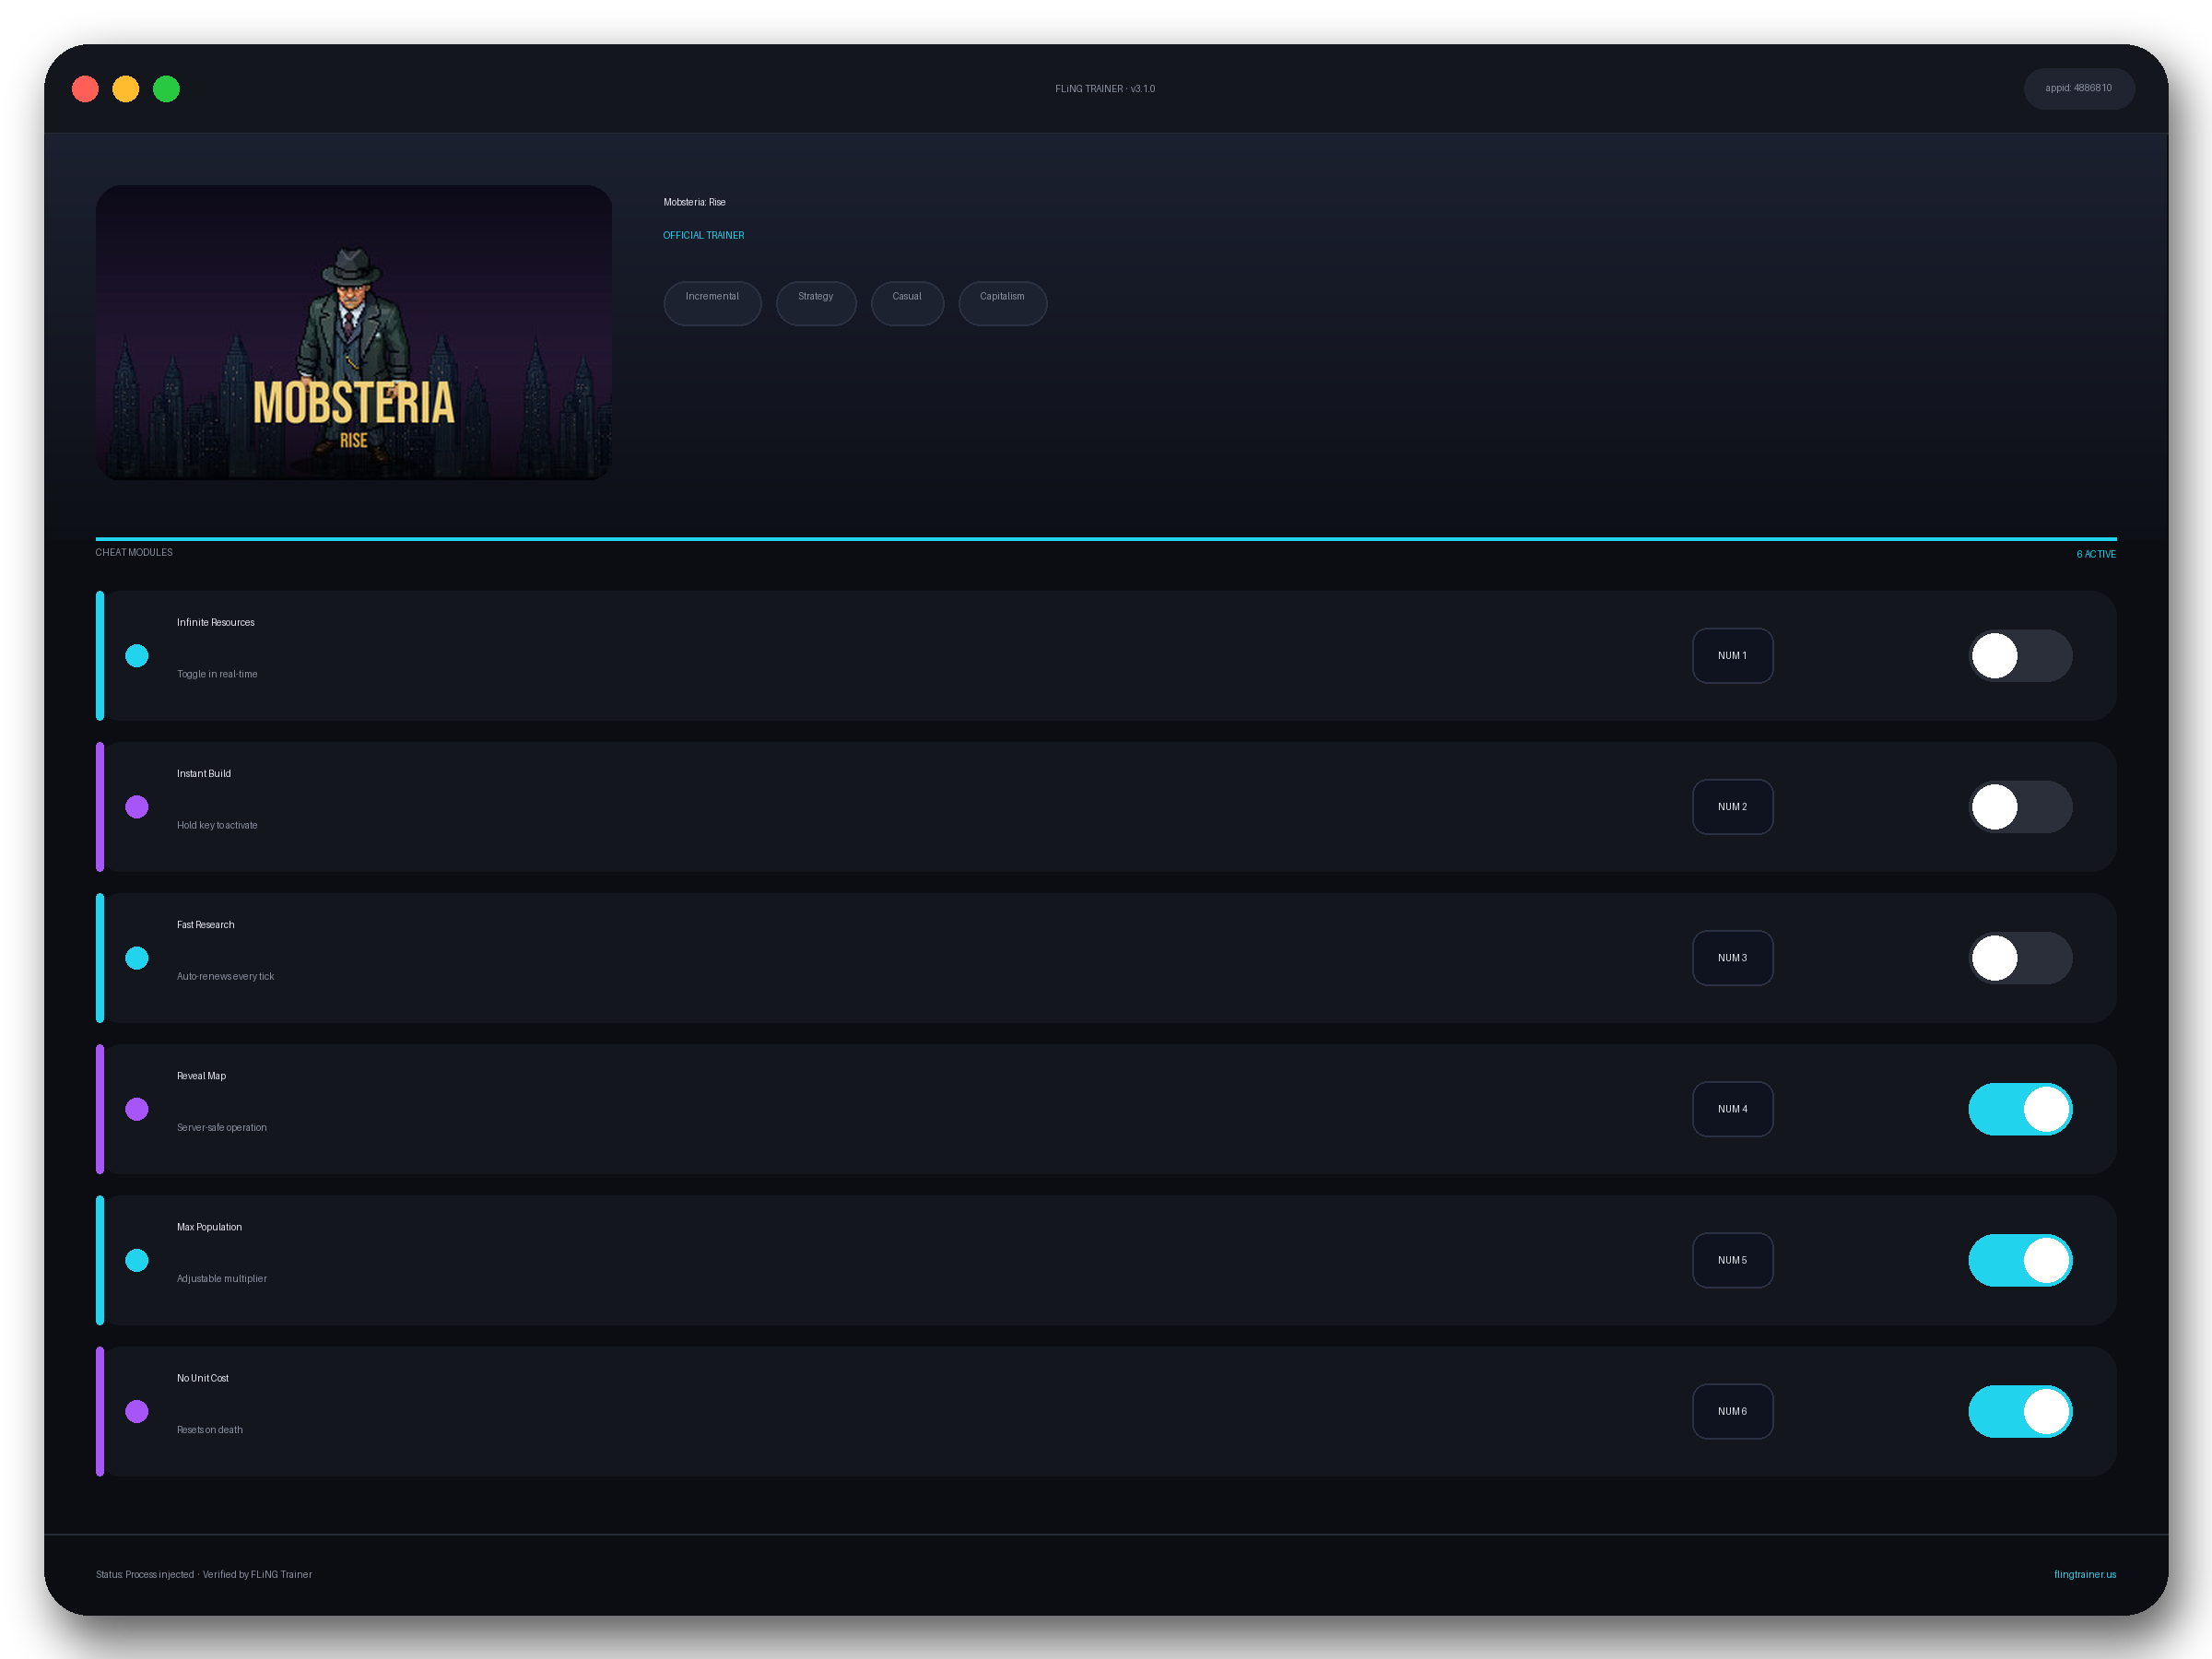Screen dimensions: 2212x1659
Task: Disable the Reveal Map toggle
Action: tap(2020, 1109)
